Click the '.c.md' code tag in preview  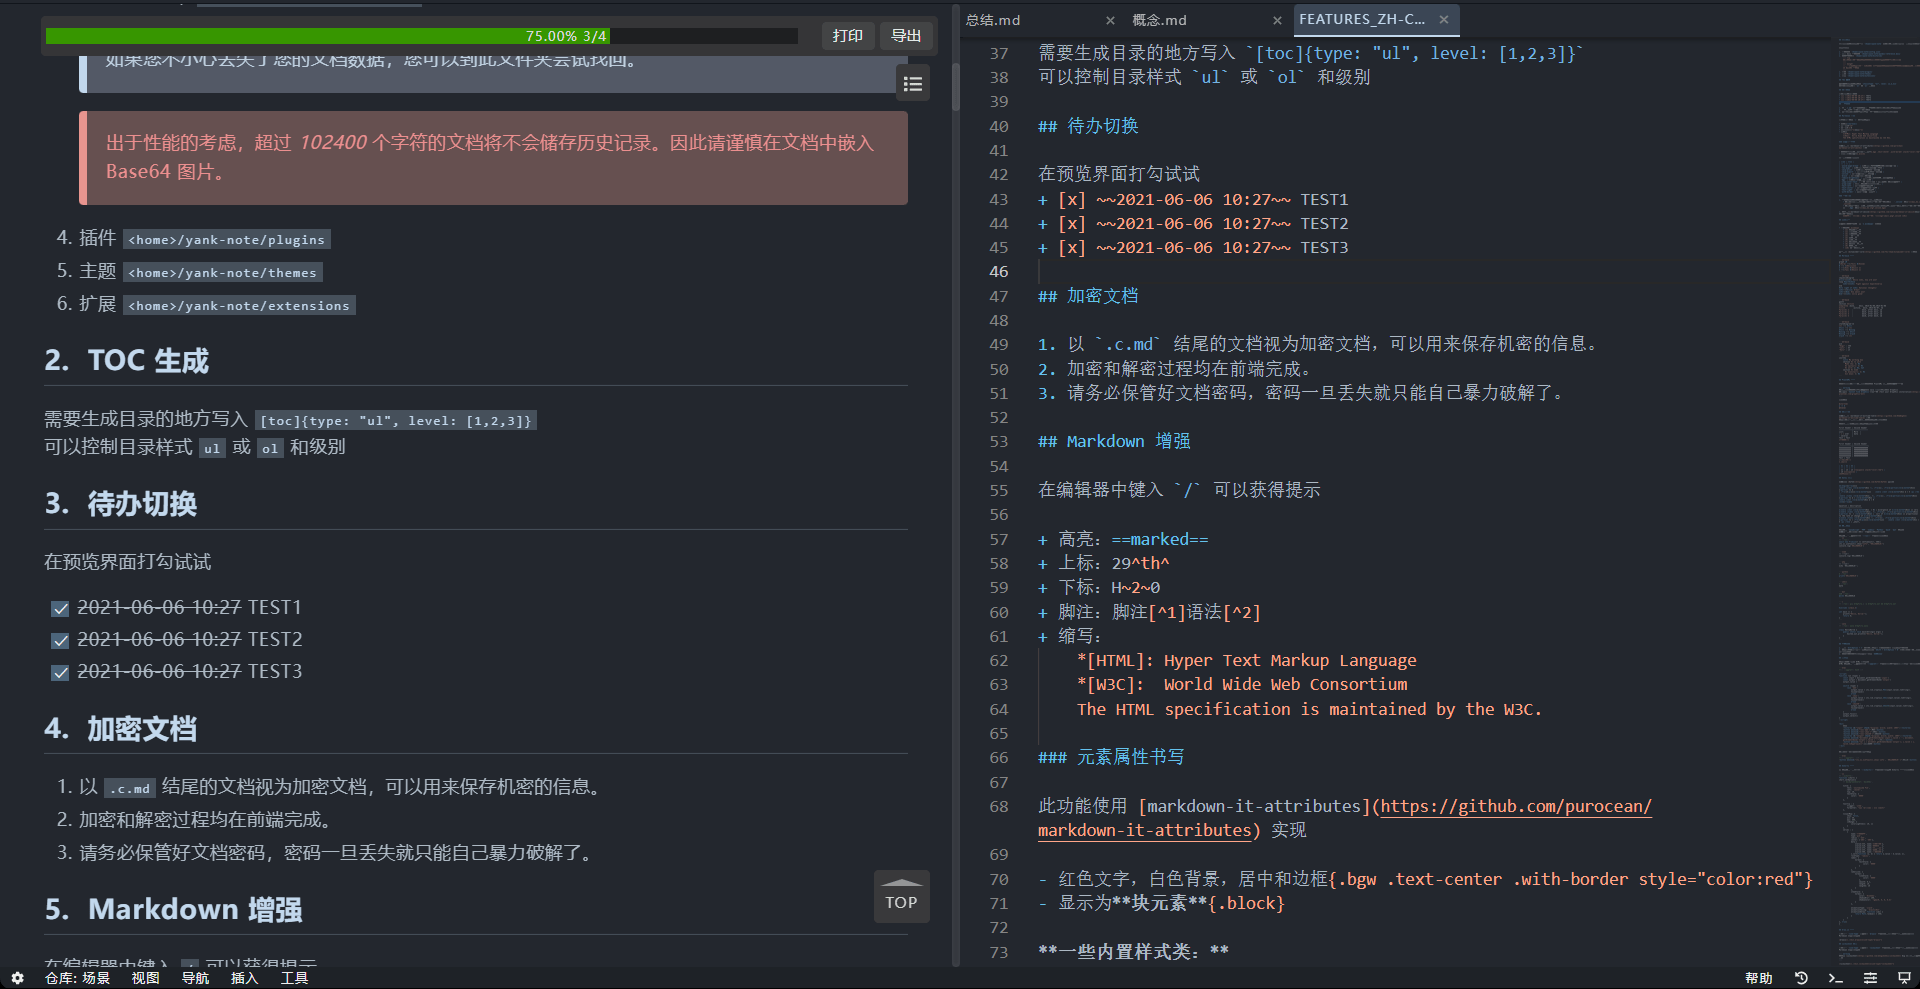pyautogui.click(x=130, y=788)
